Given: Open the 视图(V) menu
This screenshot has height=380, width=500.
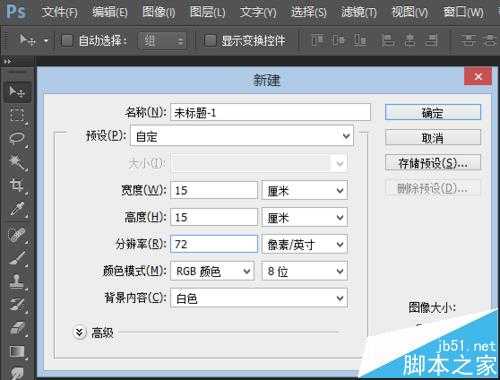Looking at the screenshot, I should tap(409, 12).
